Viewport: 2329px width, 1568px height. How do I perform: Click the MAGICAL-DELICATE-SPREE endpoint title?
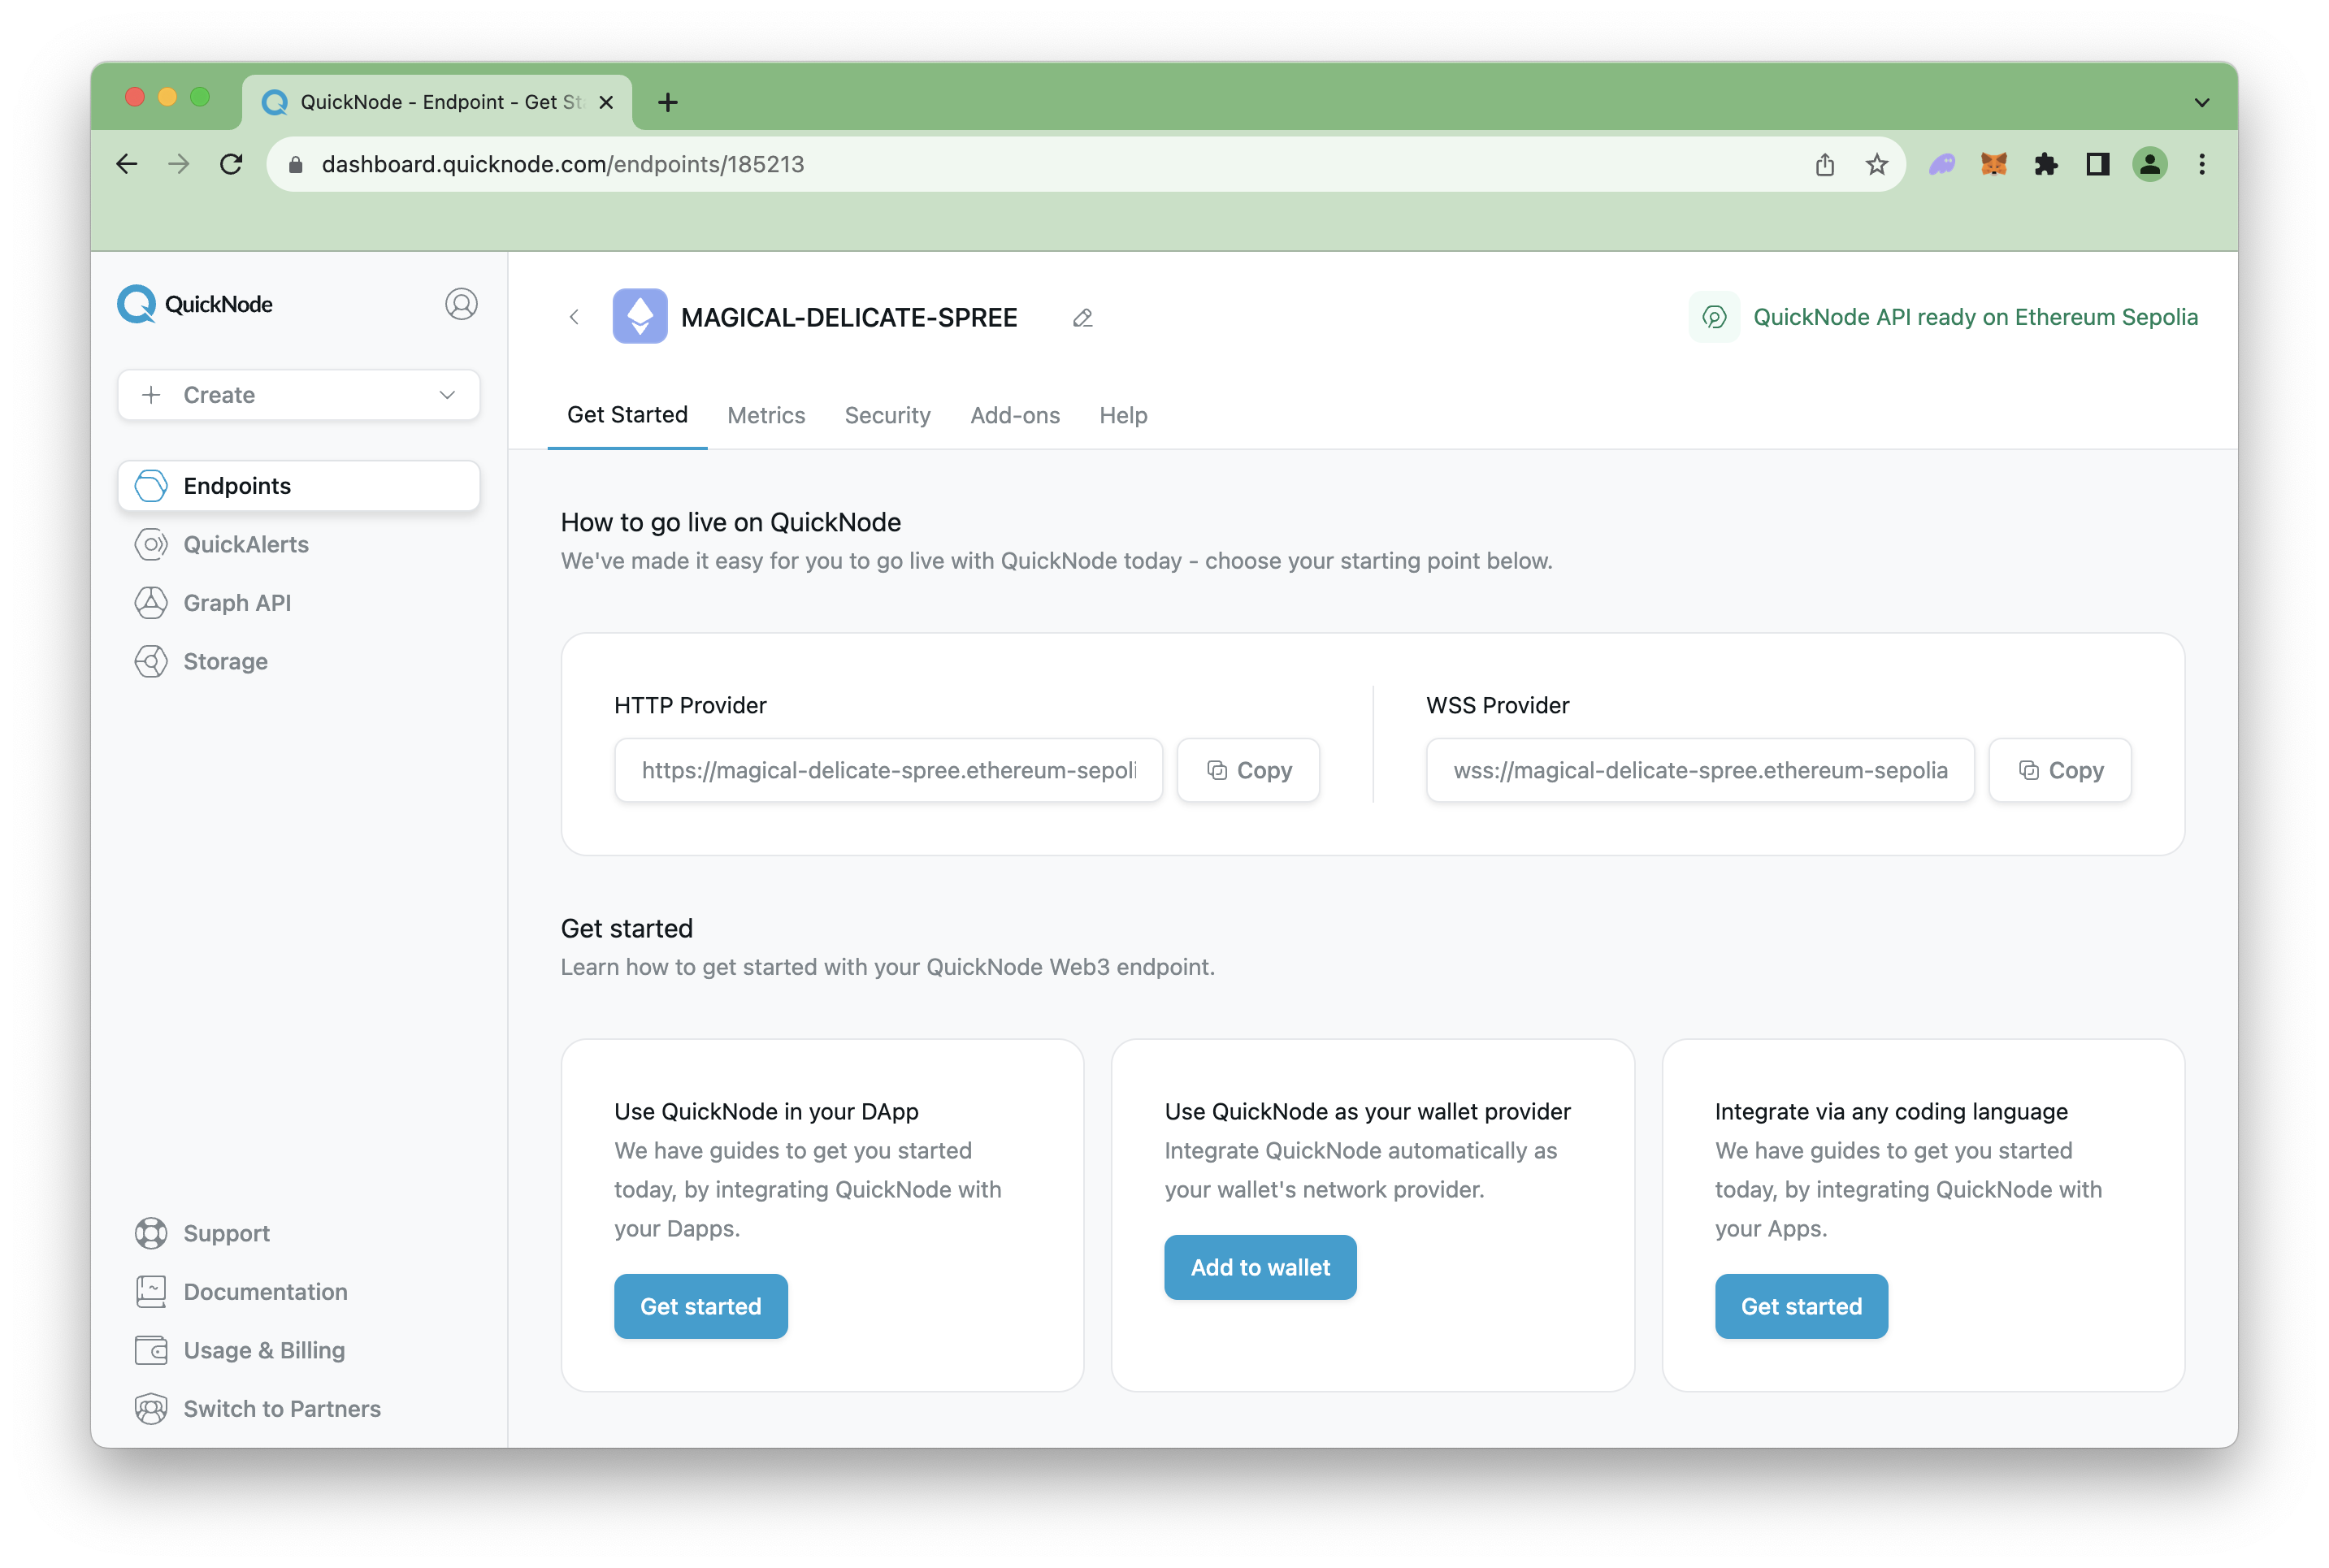pos(849,318)
